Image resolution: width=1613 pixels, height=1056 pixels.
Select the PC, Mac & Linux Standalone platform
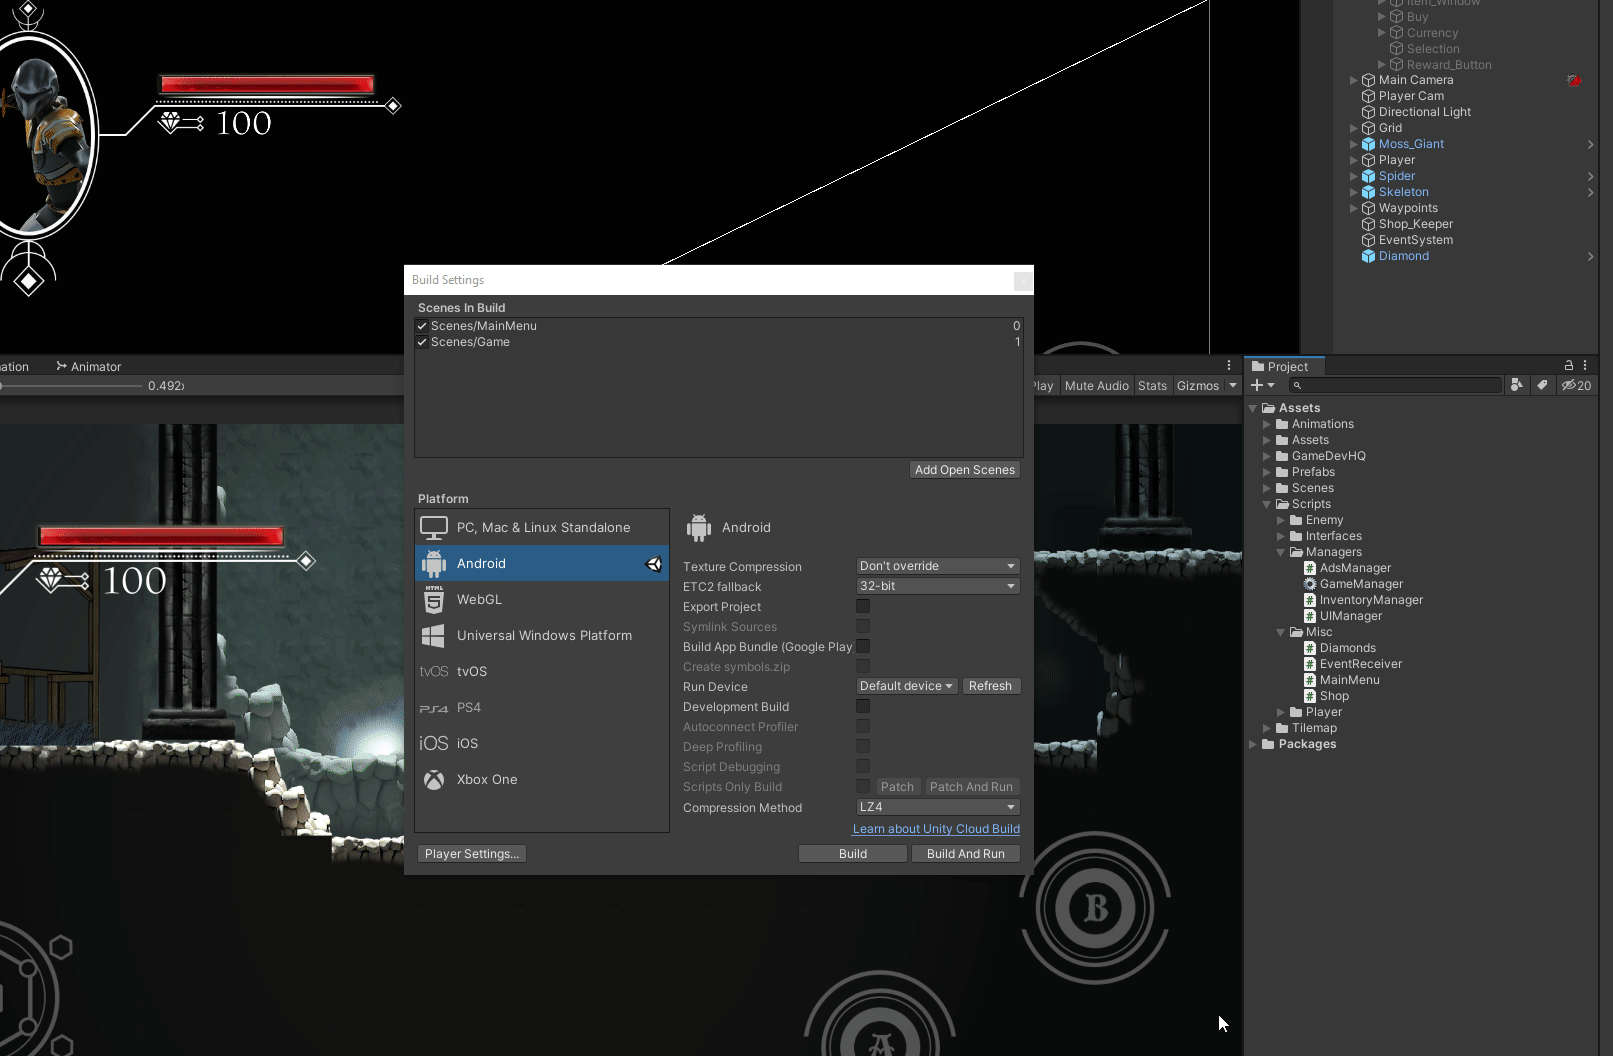(542, 527)
